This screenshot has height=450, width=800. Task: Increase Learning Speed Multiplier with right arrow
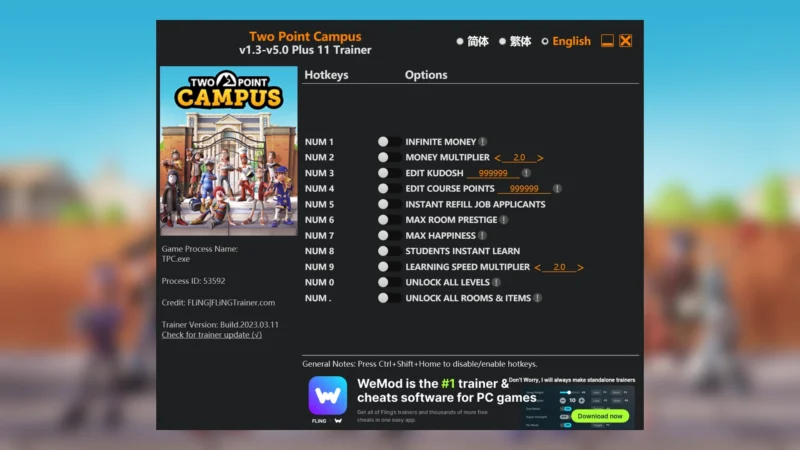pos(580,267)
